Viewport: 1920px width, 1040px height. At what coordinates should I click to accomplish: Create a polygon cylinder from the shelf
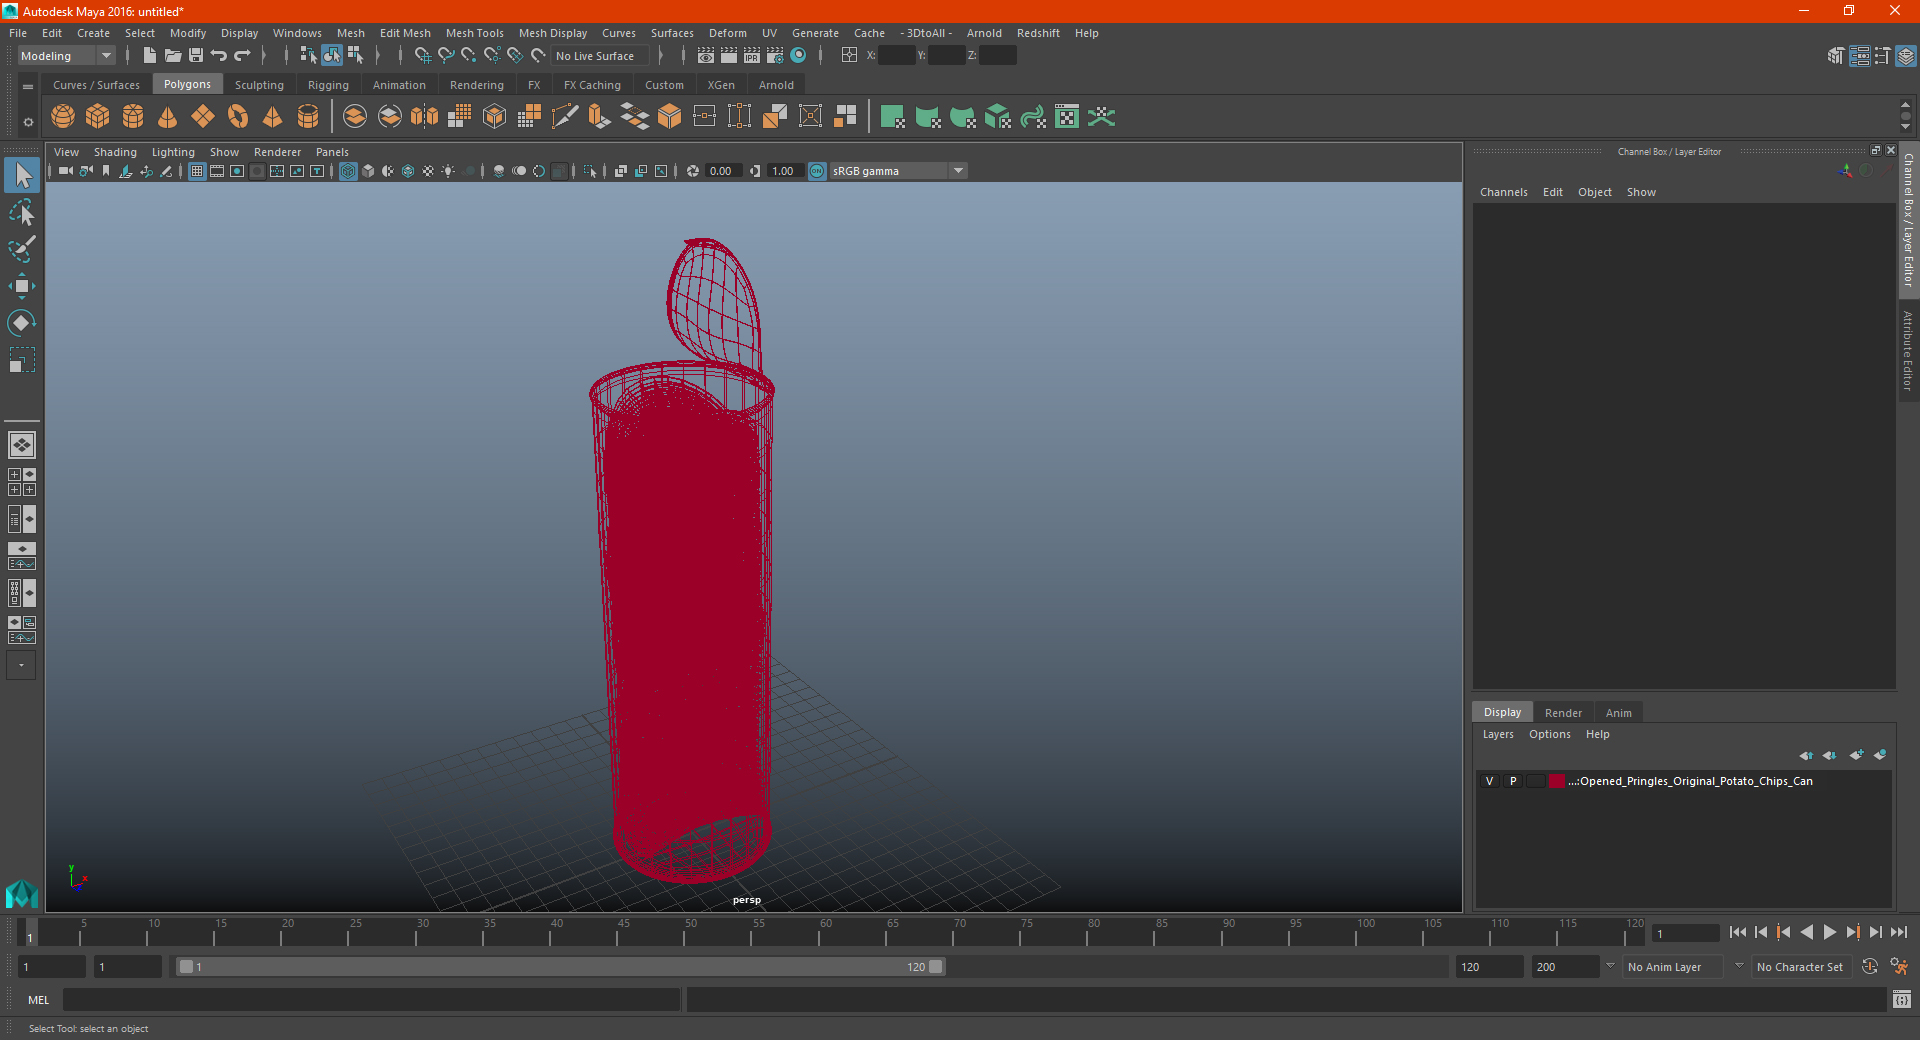point(133,117)
